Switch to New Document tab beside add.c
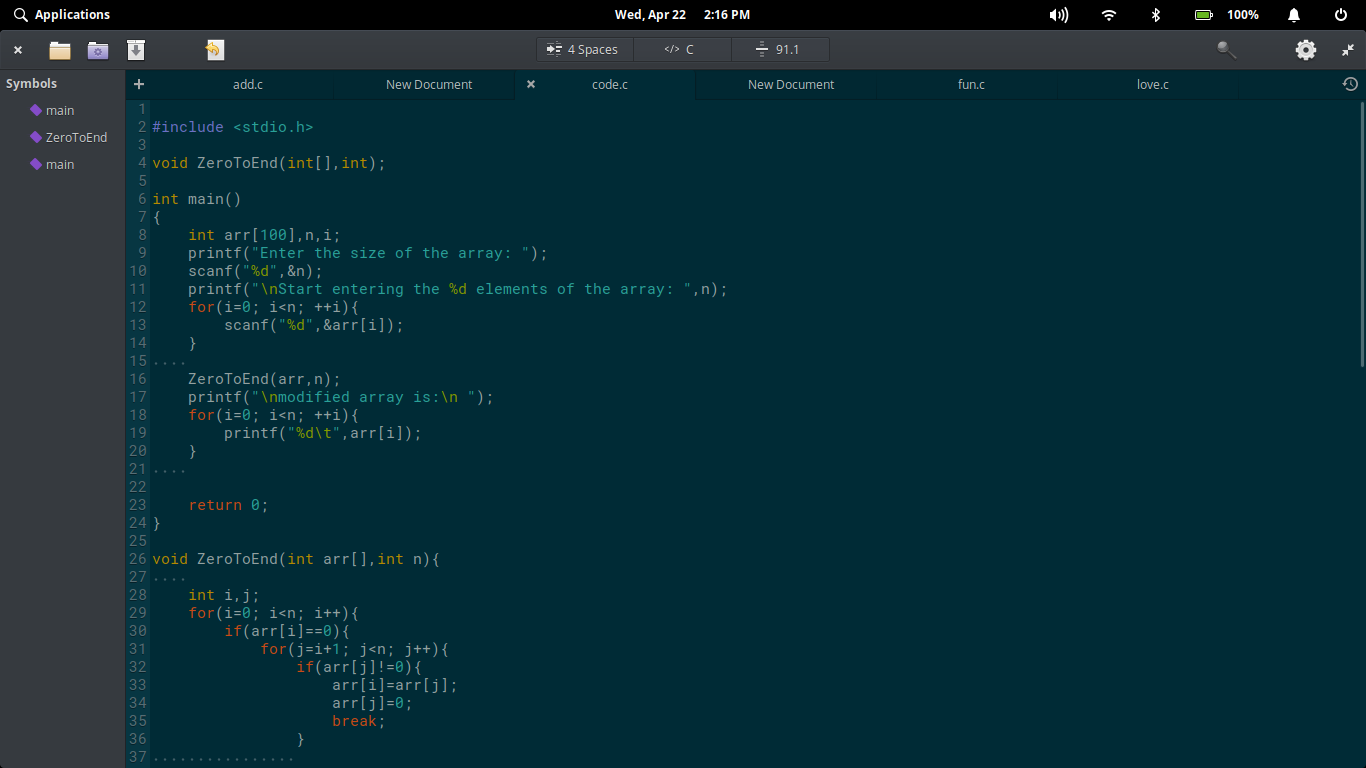Screen dimensions: 1366x768 pos(429,84)
